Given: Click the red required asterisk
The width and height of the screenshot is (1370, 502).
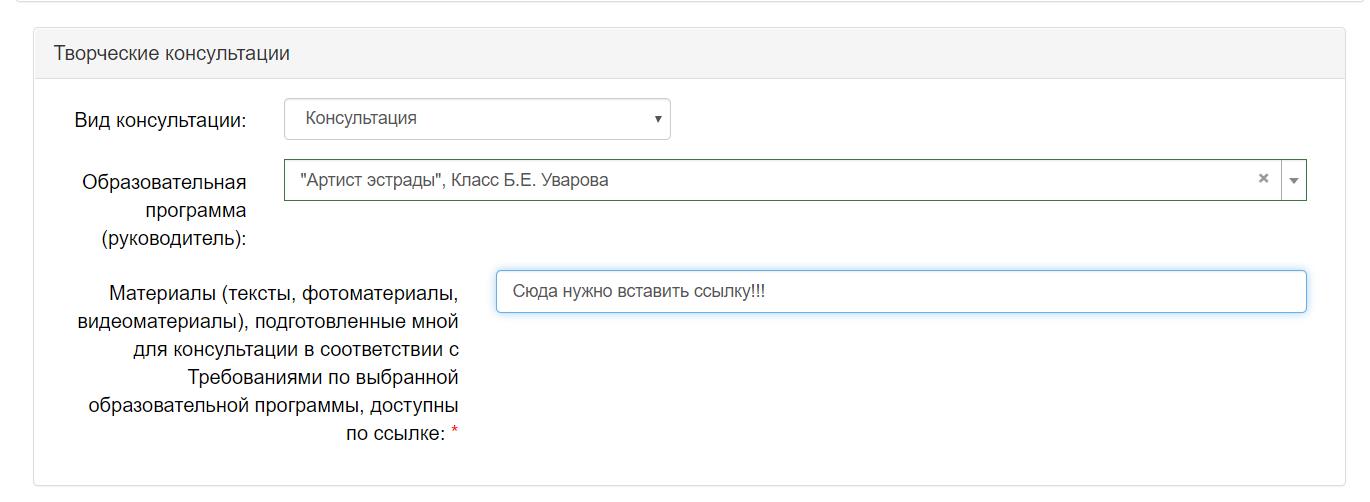Looking at the screenshot, I should point(455,431).
